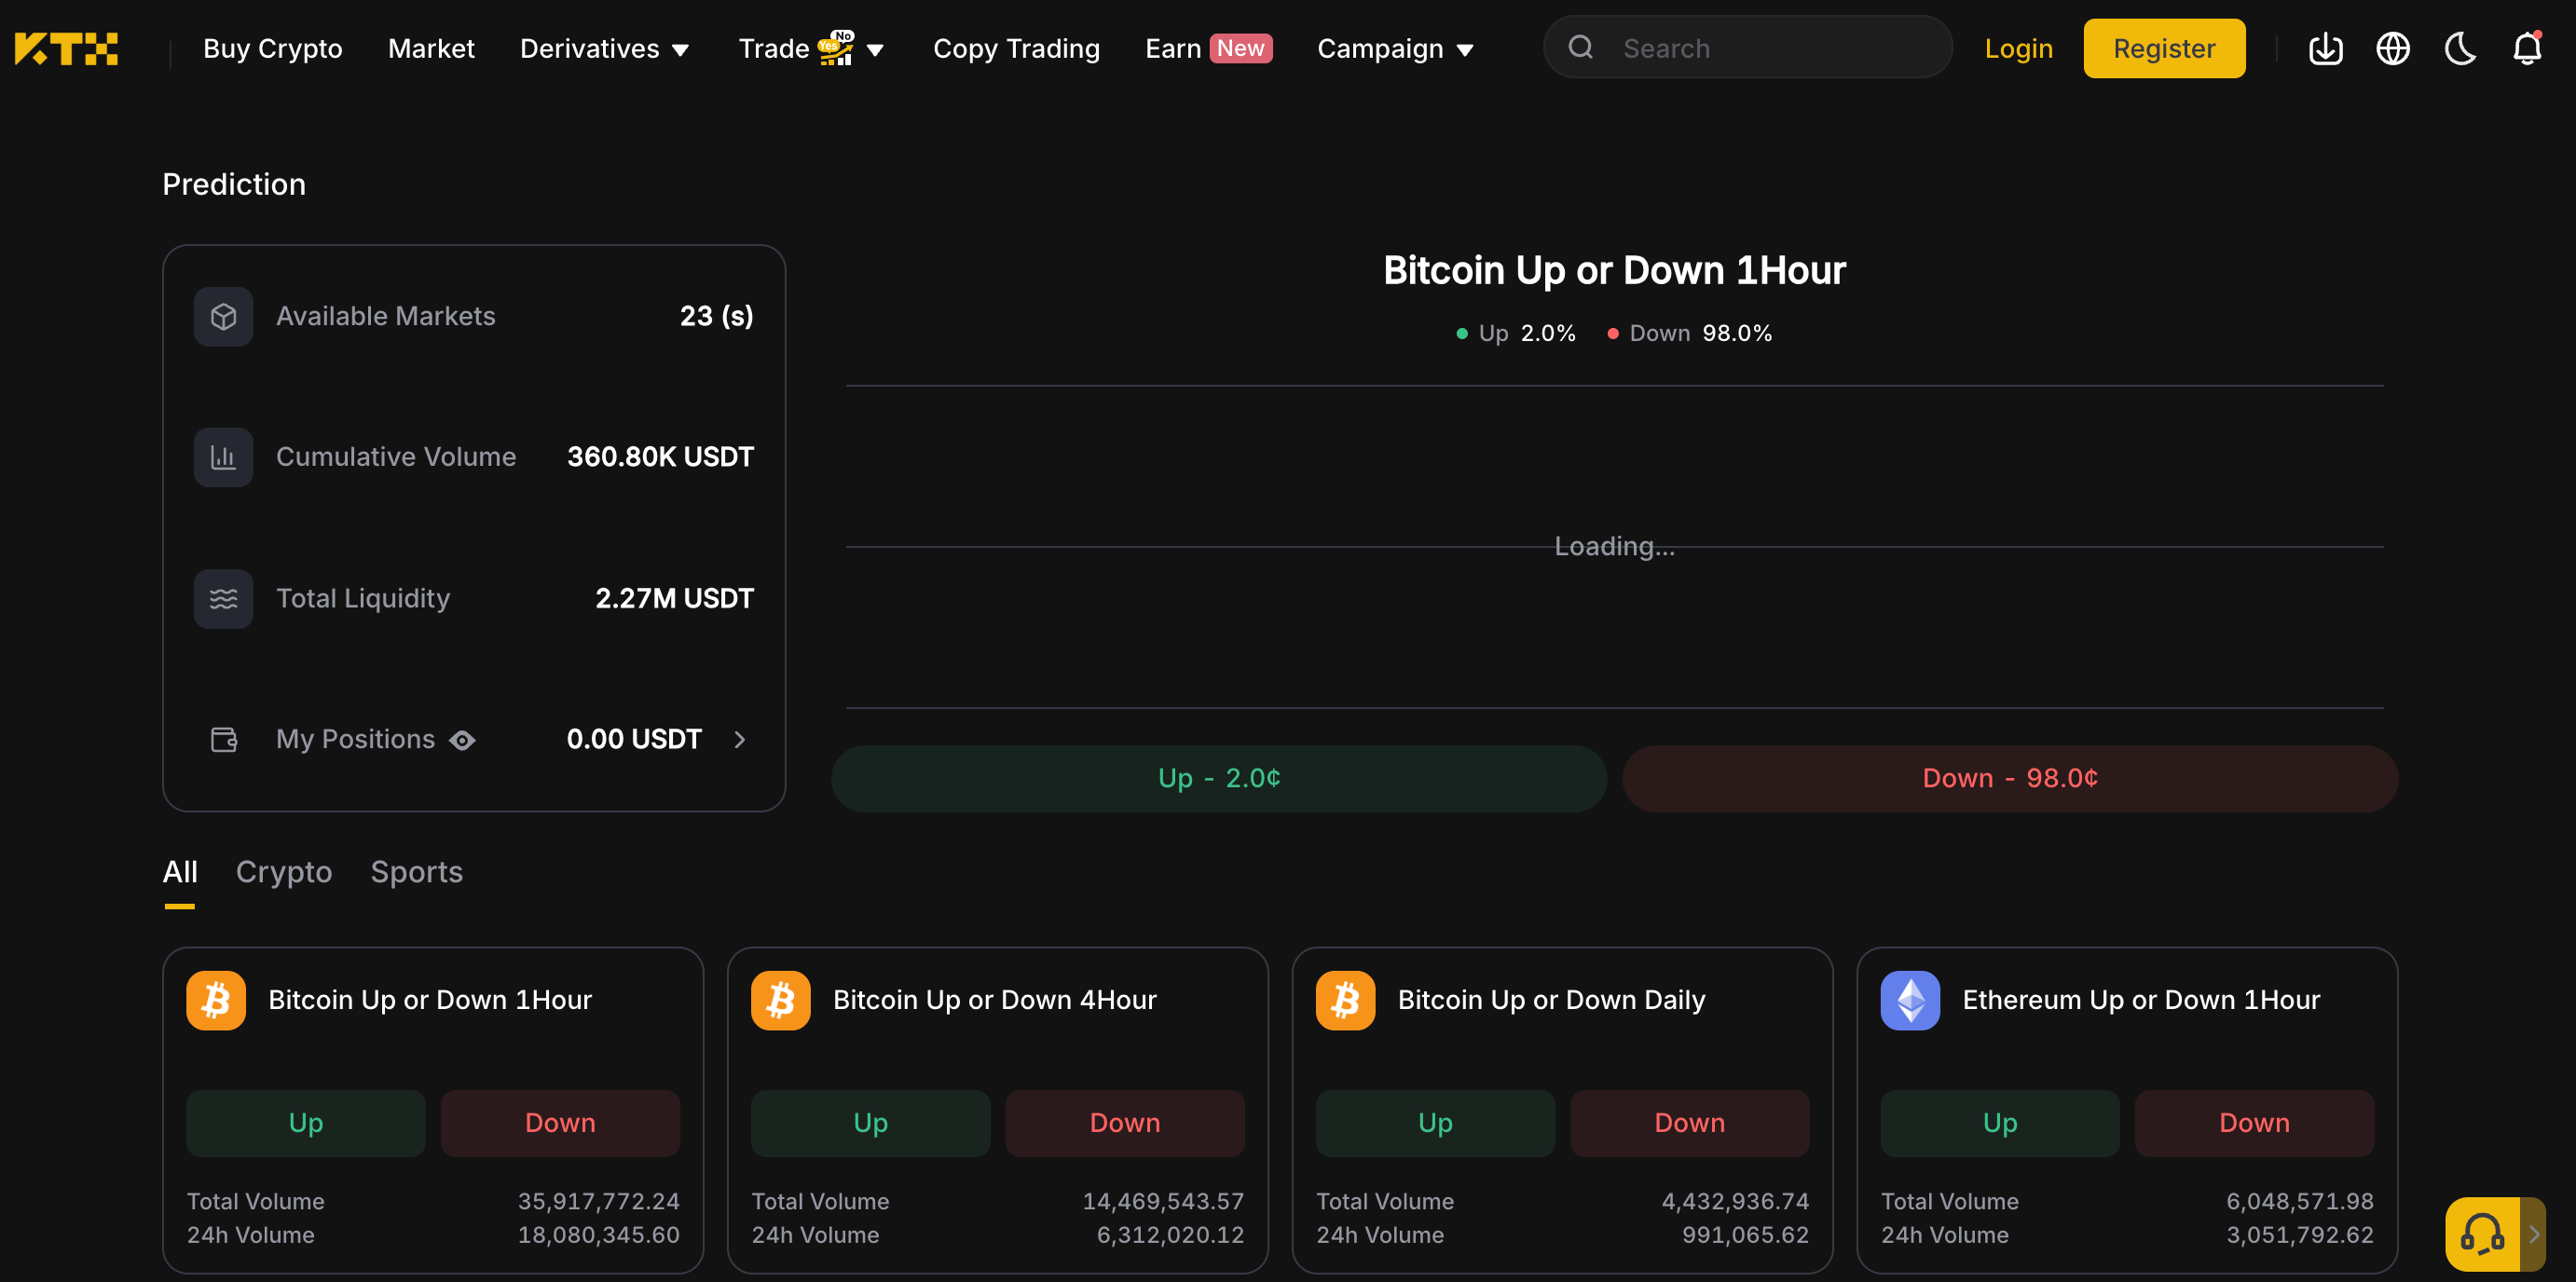
Task: Open the KTX logo home link
Action: click(66, 48)
